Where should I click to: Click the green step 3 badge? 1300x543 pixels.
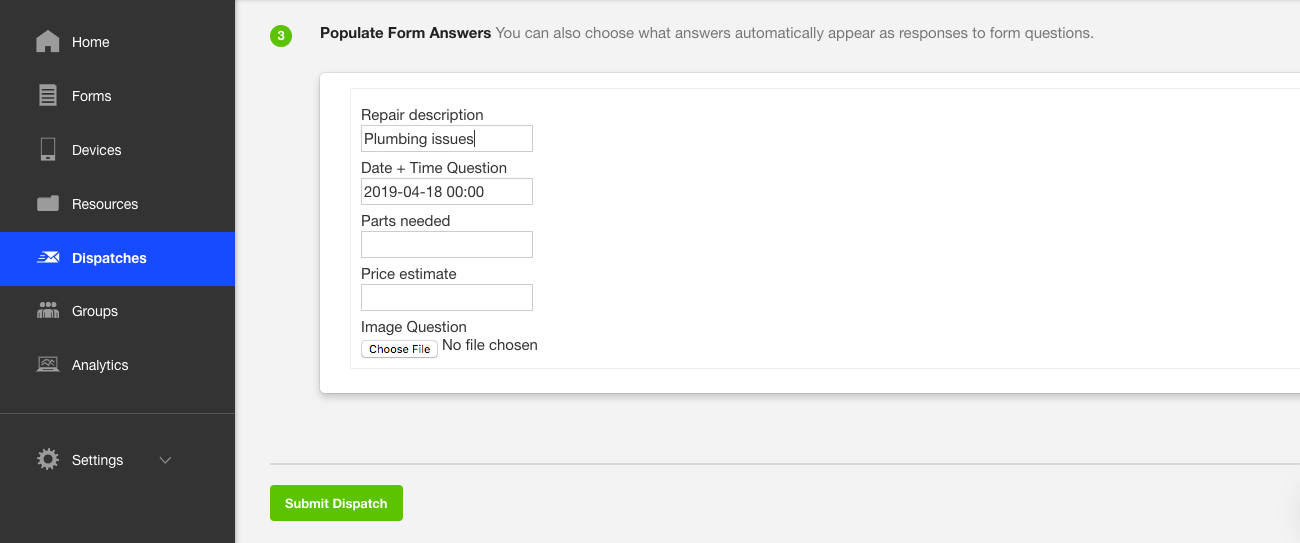click(281, 36)
